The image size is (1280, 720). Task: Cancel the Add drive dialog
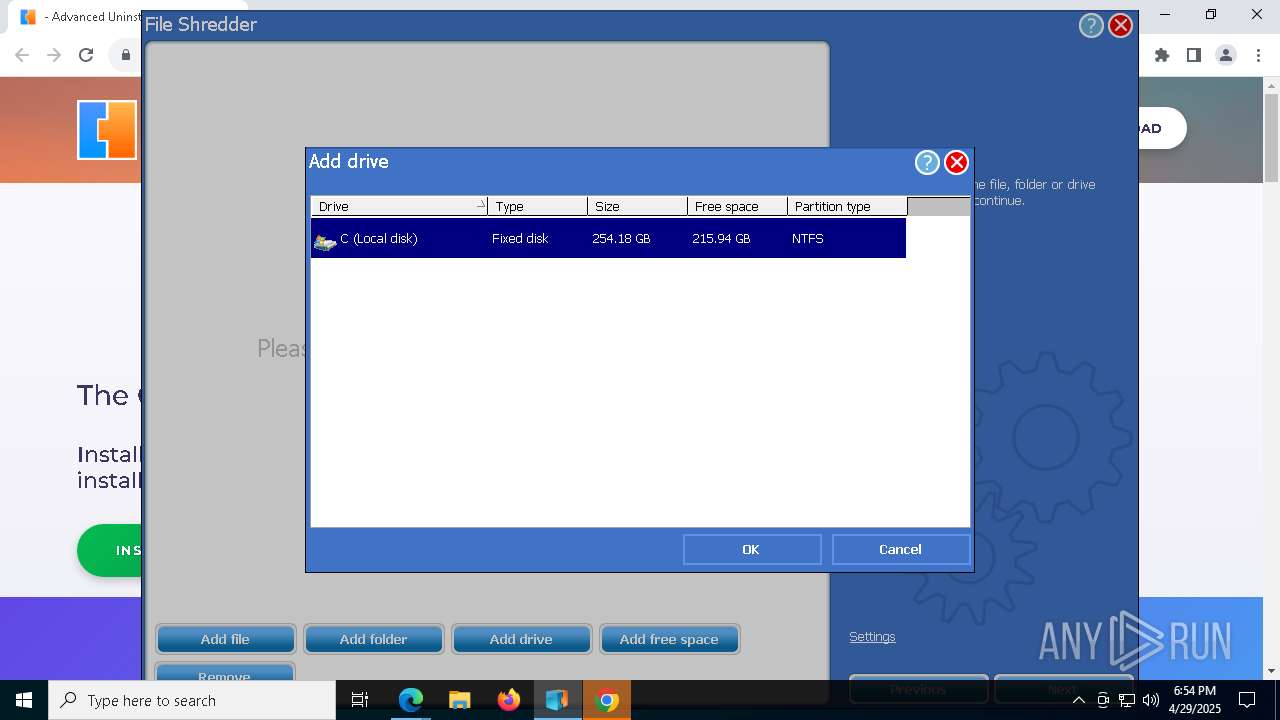coord(901,549)
